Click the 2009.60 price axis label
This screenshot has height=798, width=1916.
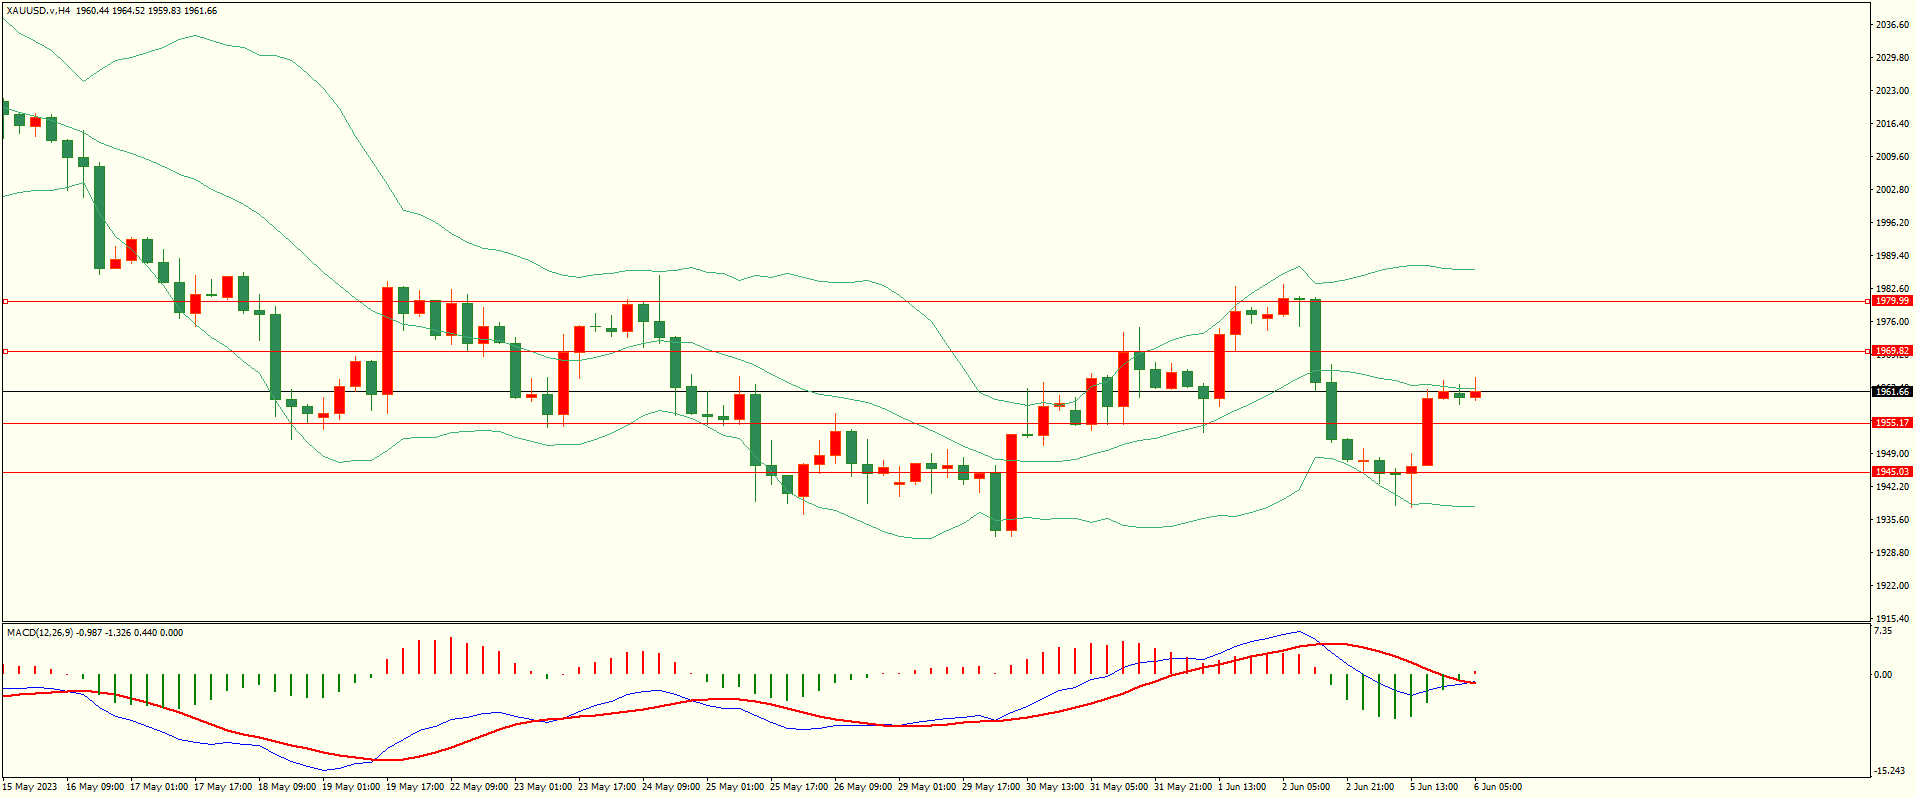click(x=1893, y=157)
